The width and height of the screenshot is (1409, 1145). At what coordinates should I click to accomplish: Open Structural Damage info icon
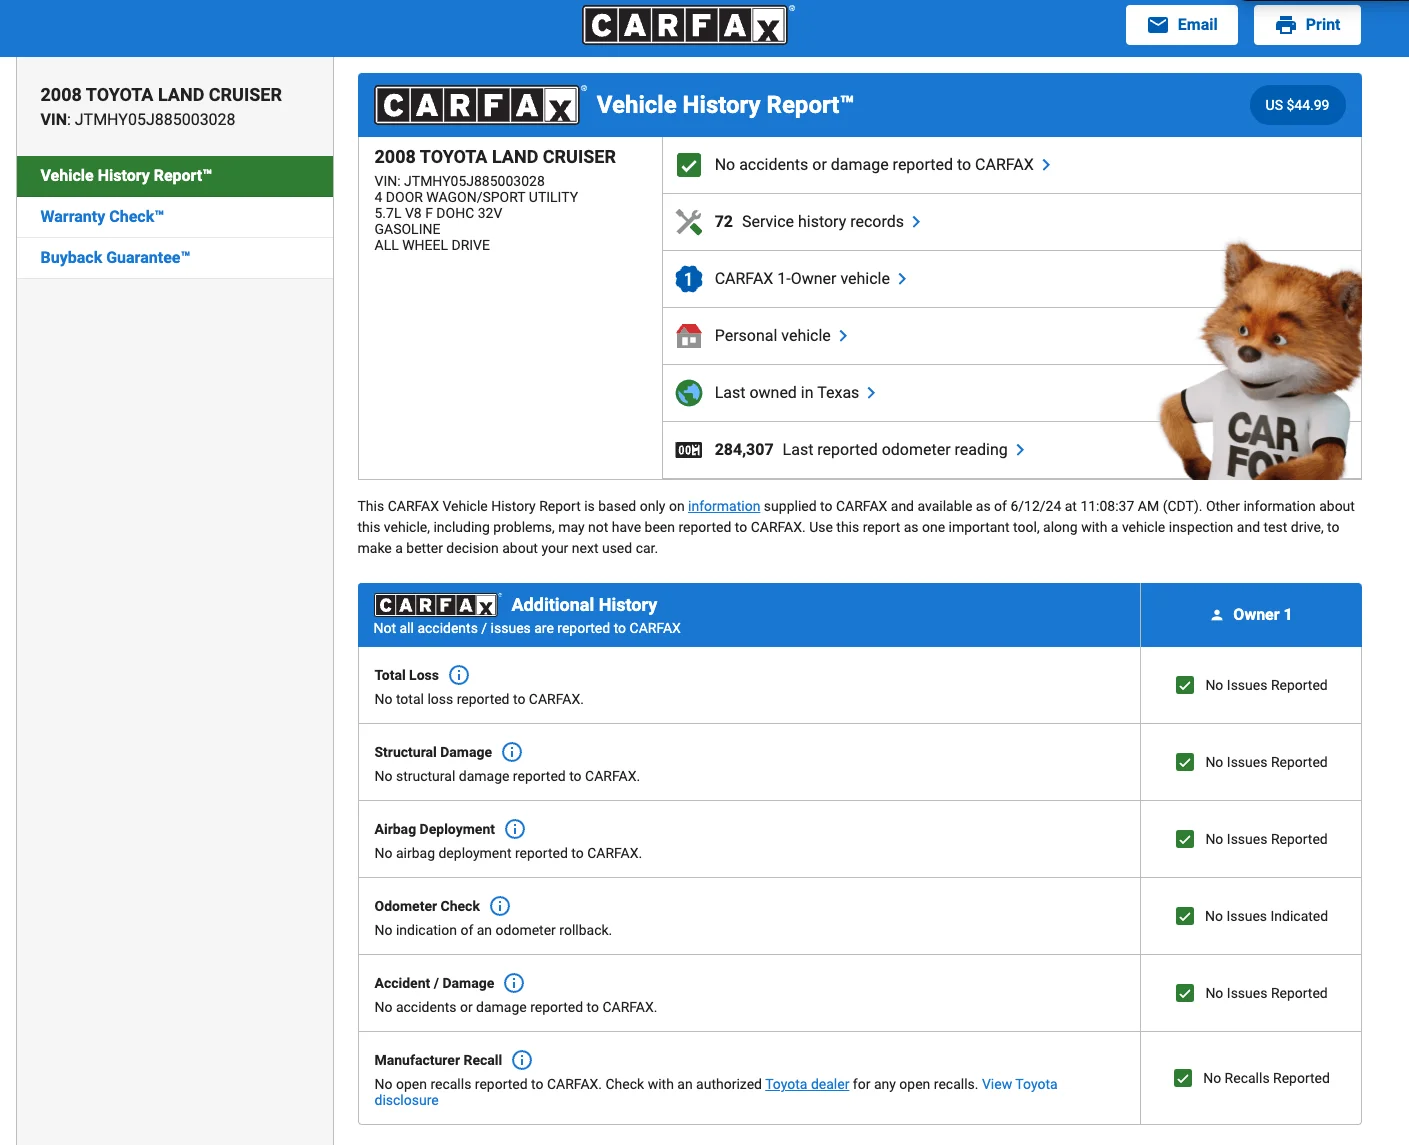tap(512, 752)
